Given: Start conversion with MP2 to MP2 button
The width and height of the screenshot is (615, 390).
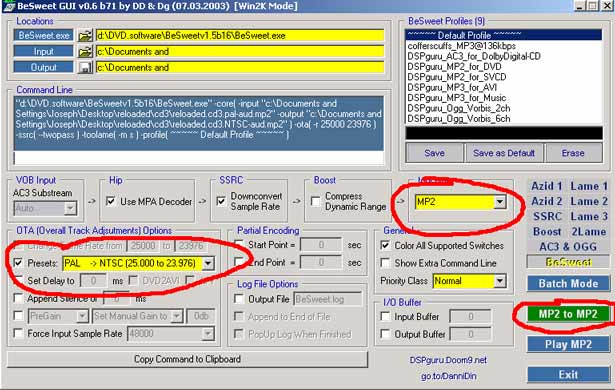Looking at the screenshot, I should click(x=568, y=314).
